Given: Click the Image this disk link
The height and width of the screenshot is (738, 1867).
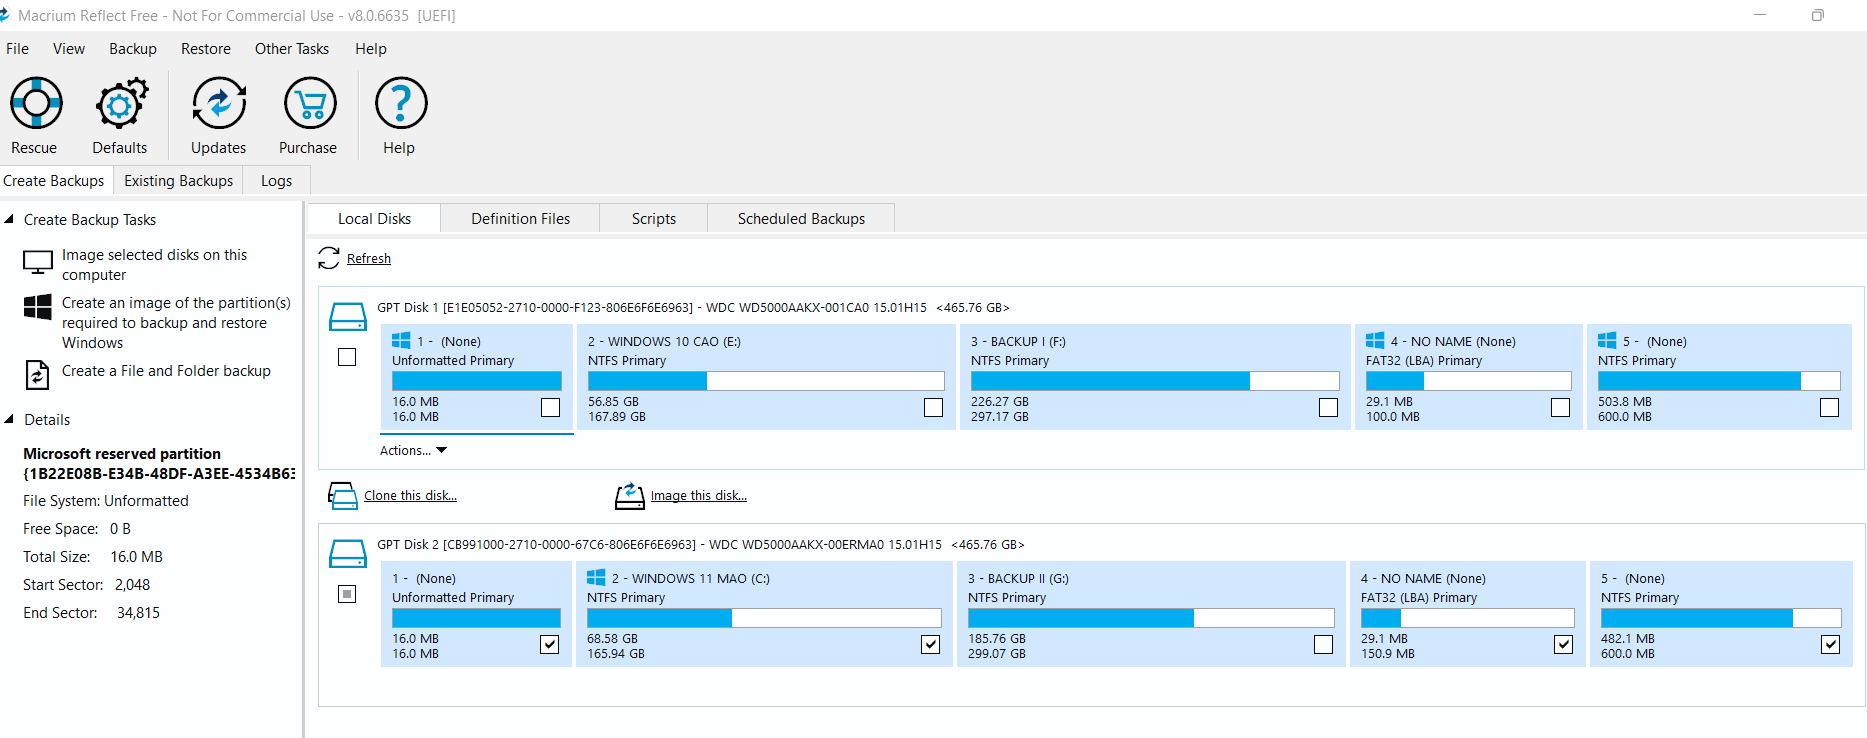Looking at the screenshot, I should coord(698,495).
